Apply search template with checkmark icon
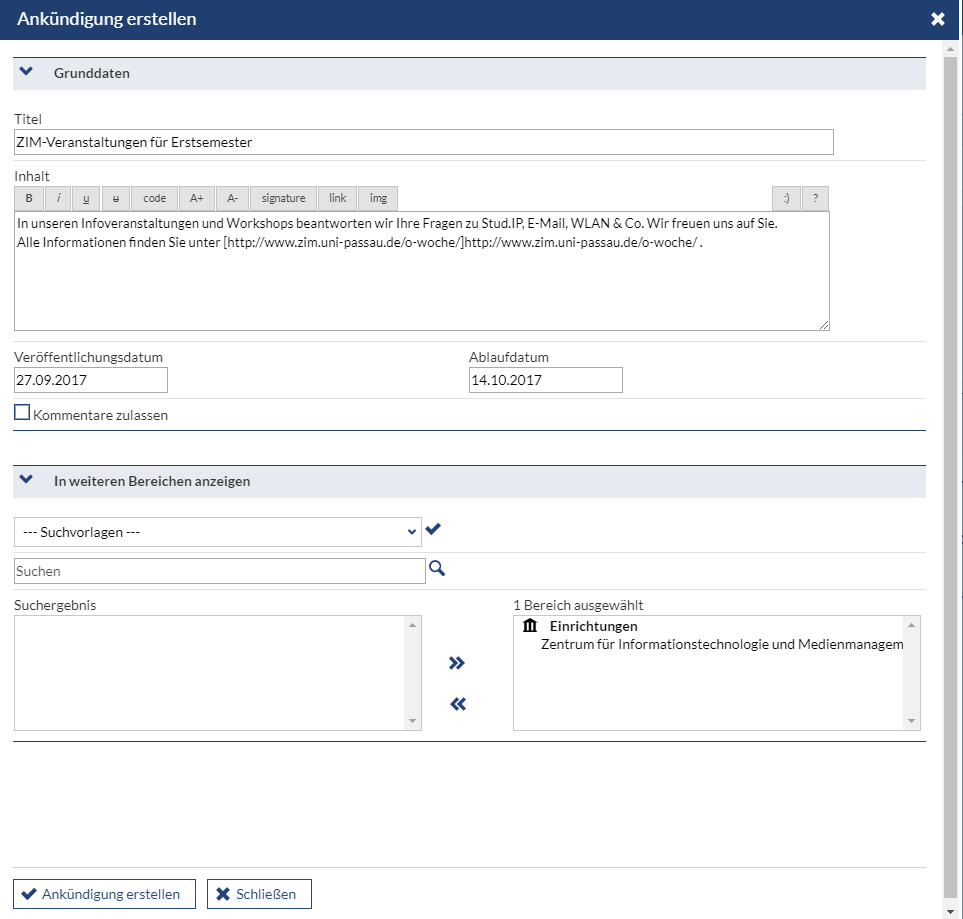The width and height of the screenshot is (963, 919). (x=433, y=529)
